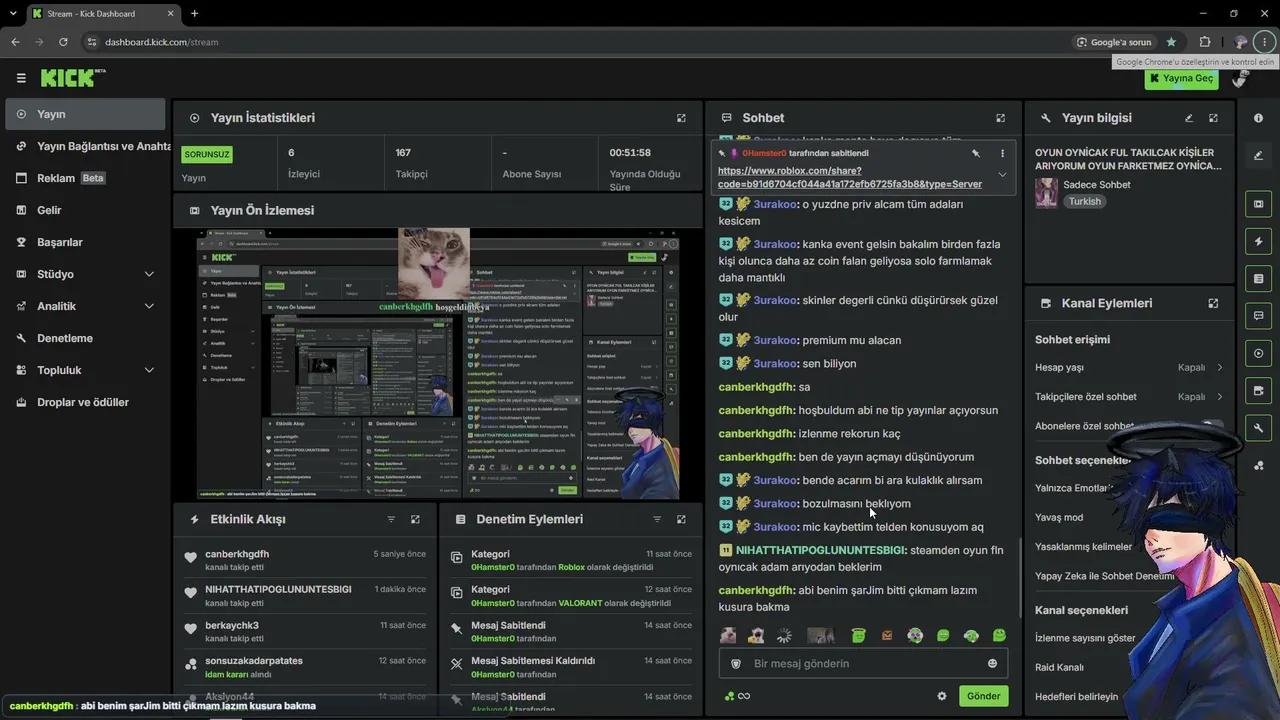Open the emoji picker in the message box
This screenshot has height=720, width=1280.
(992, 663)
